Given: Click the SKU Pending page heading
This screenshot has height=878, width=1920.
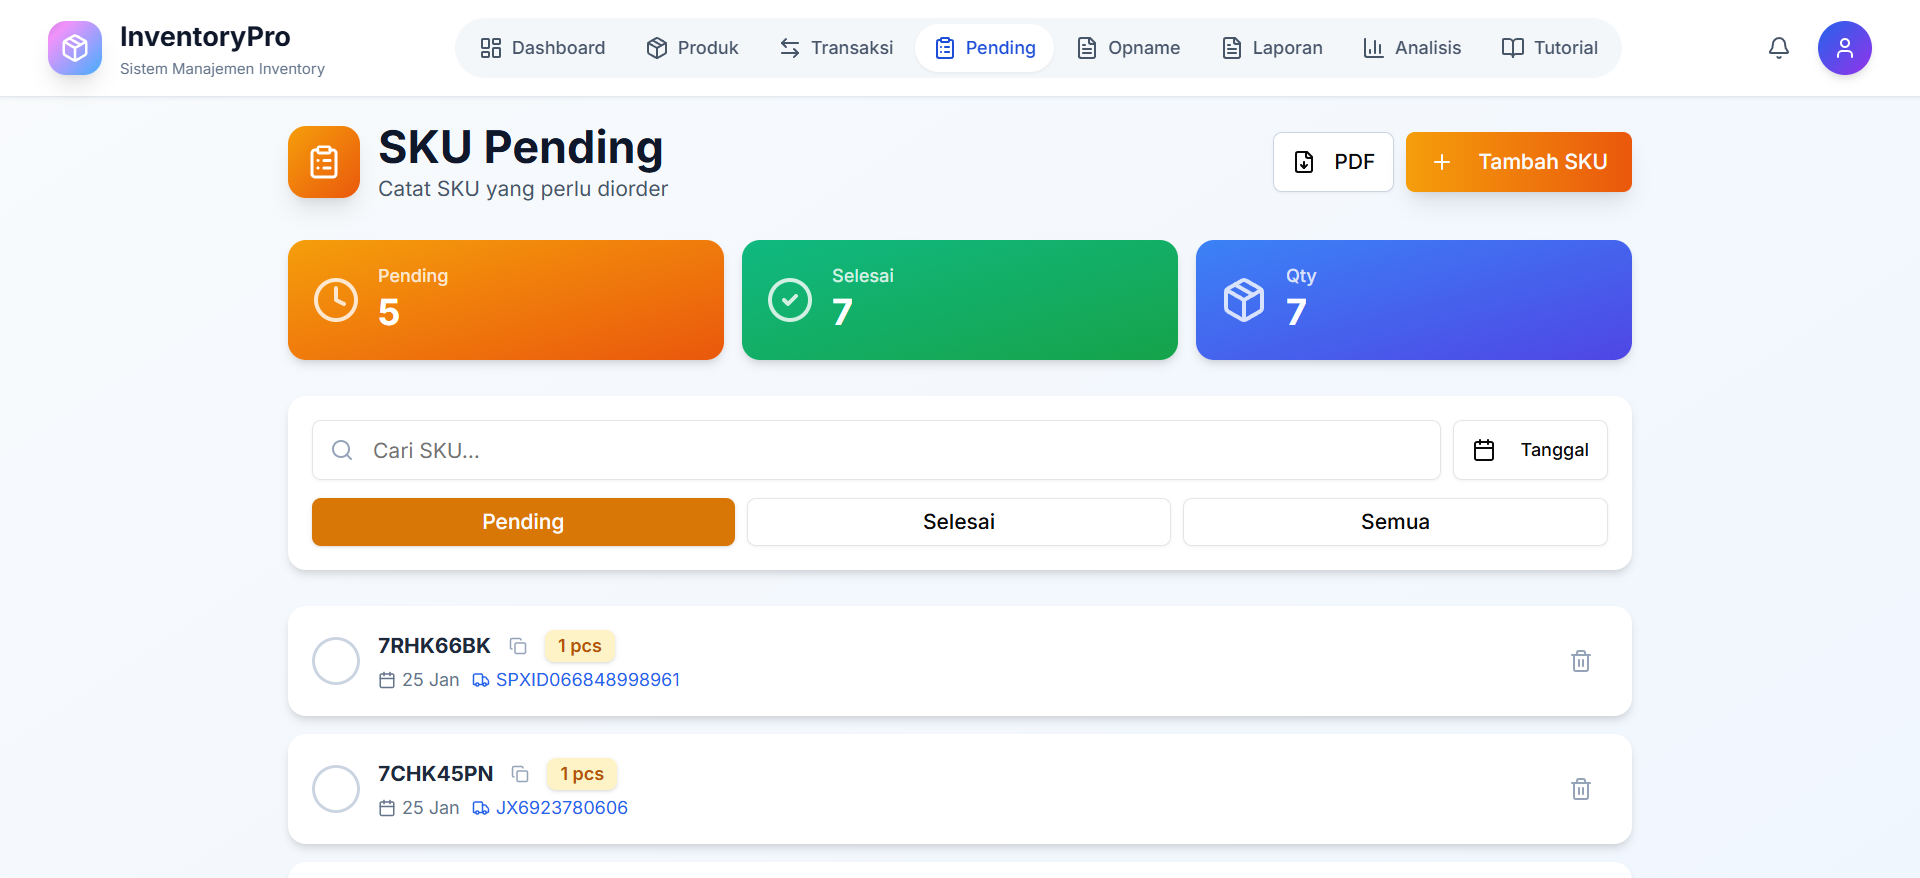Looking at the screenshot, I should tap(521, 148).
